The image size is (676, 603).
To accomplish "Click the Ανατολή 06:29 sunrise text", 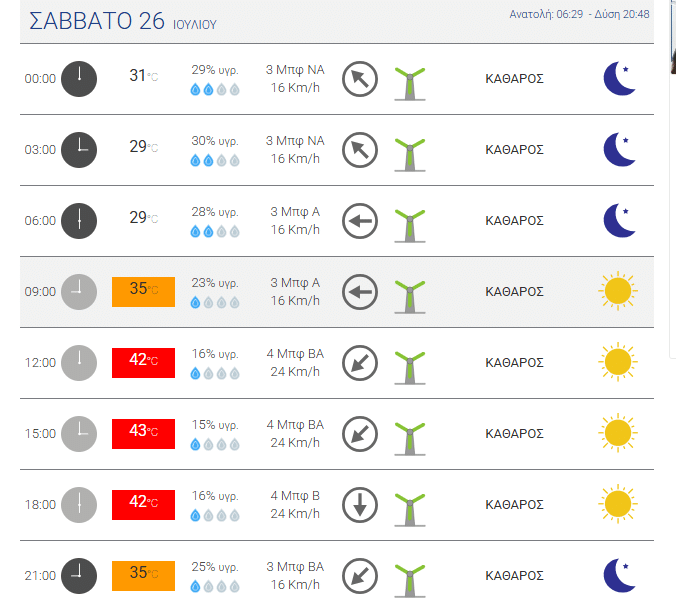I will 546,14.
